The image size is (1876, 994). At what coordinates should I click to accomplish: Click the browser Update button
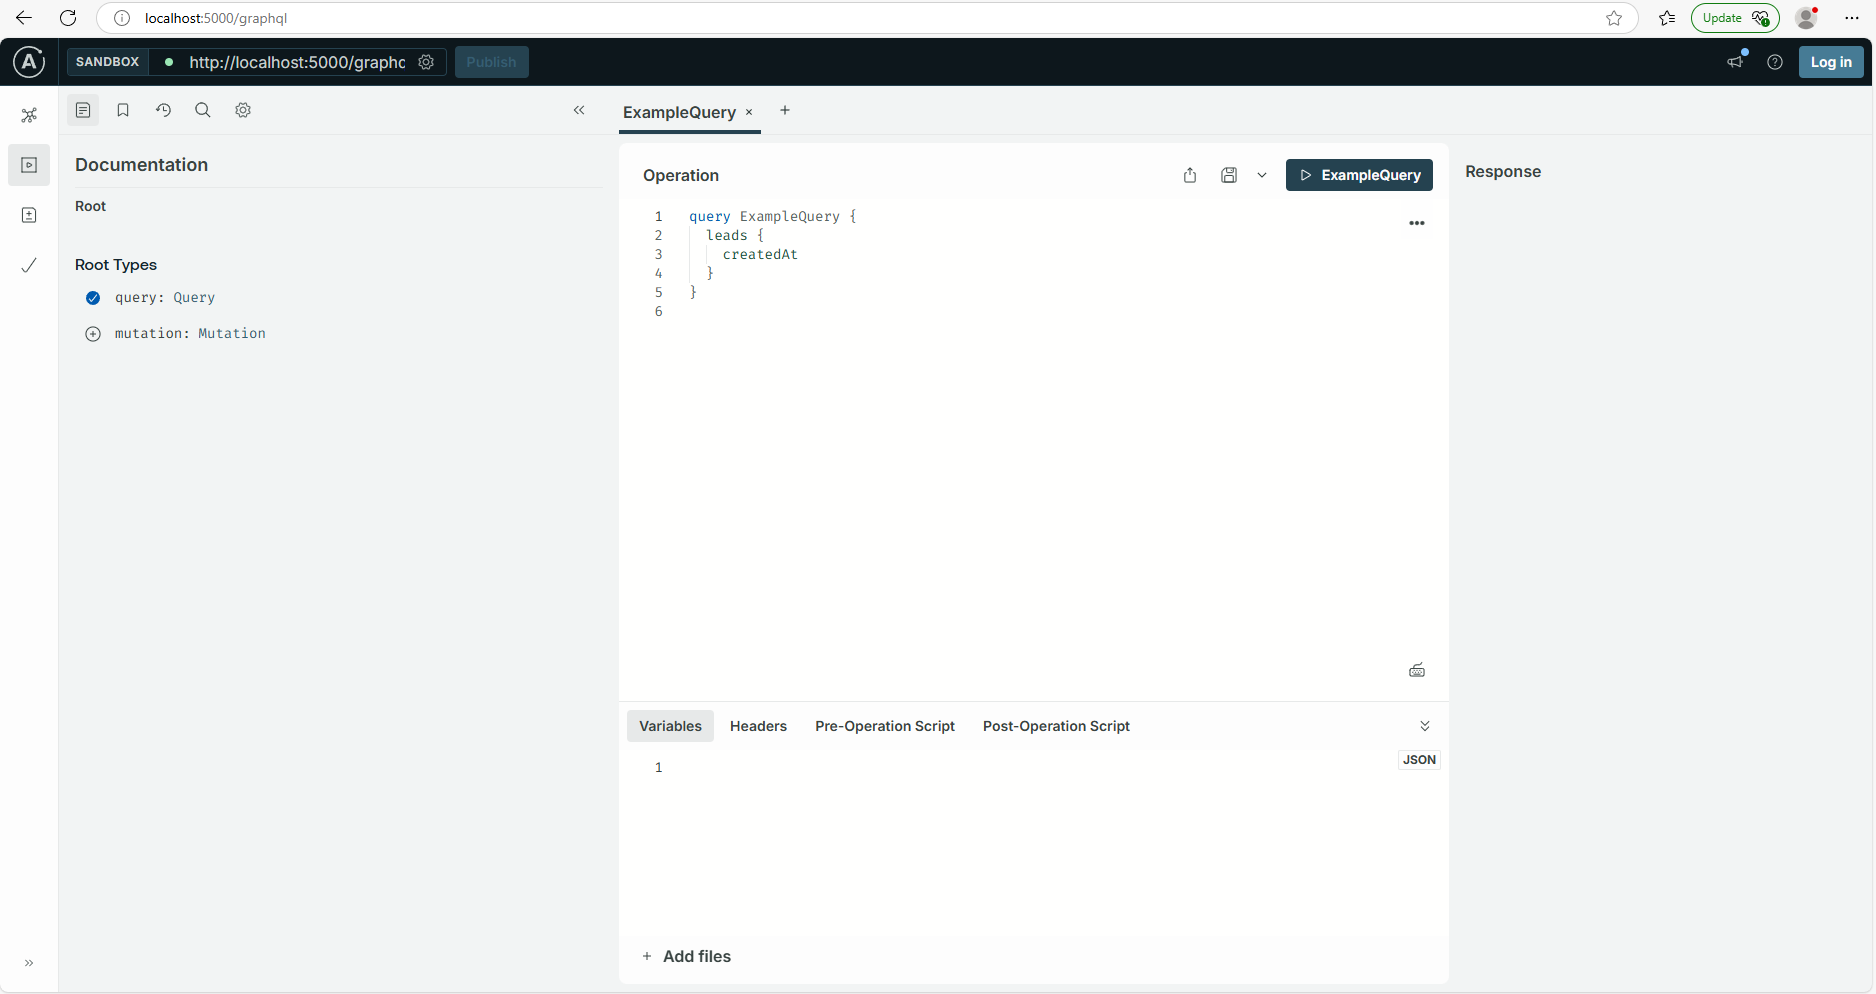click(1735, 18)
